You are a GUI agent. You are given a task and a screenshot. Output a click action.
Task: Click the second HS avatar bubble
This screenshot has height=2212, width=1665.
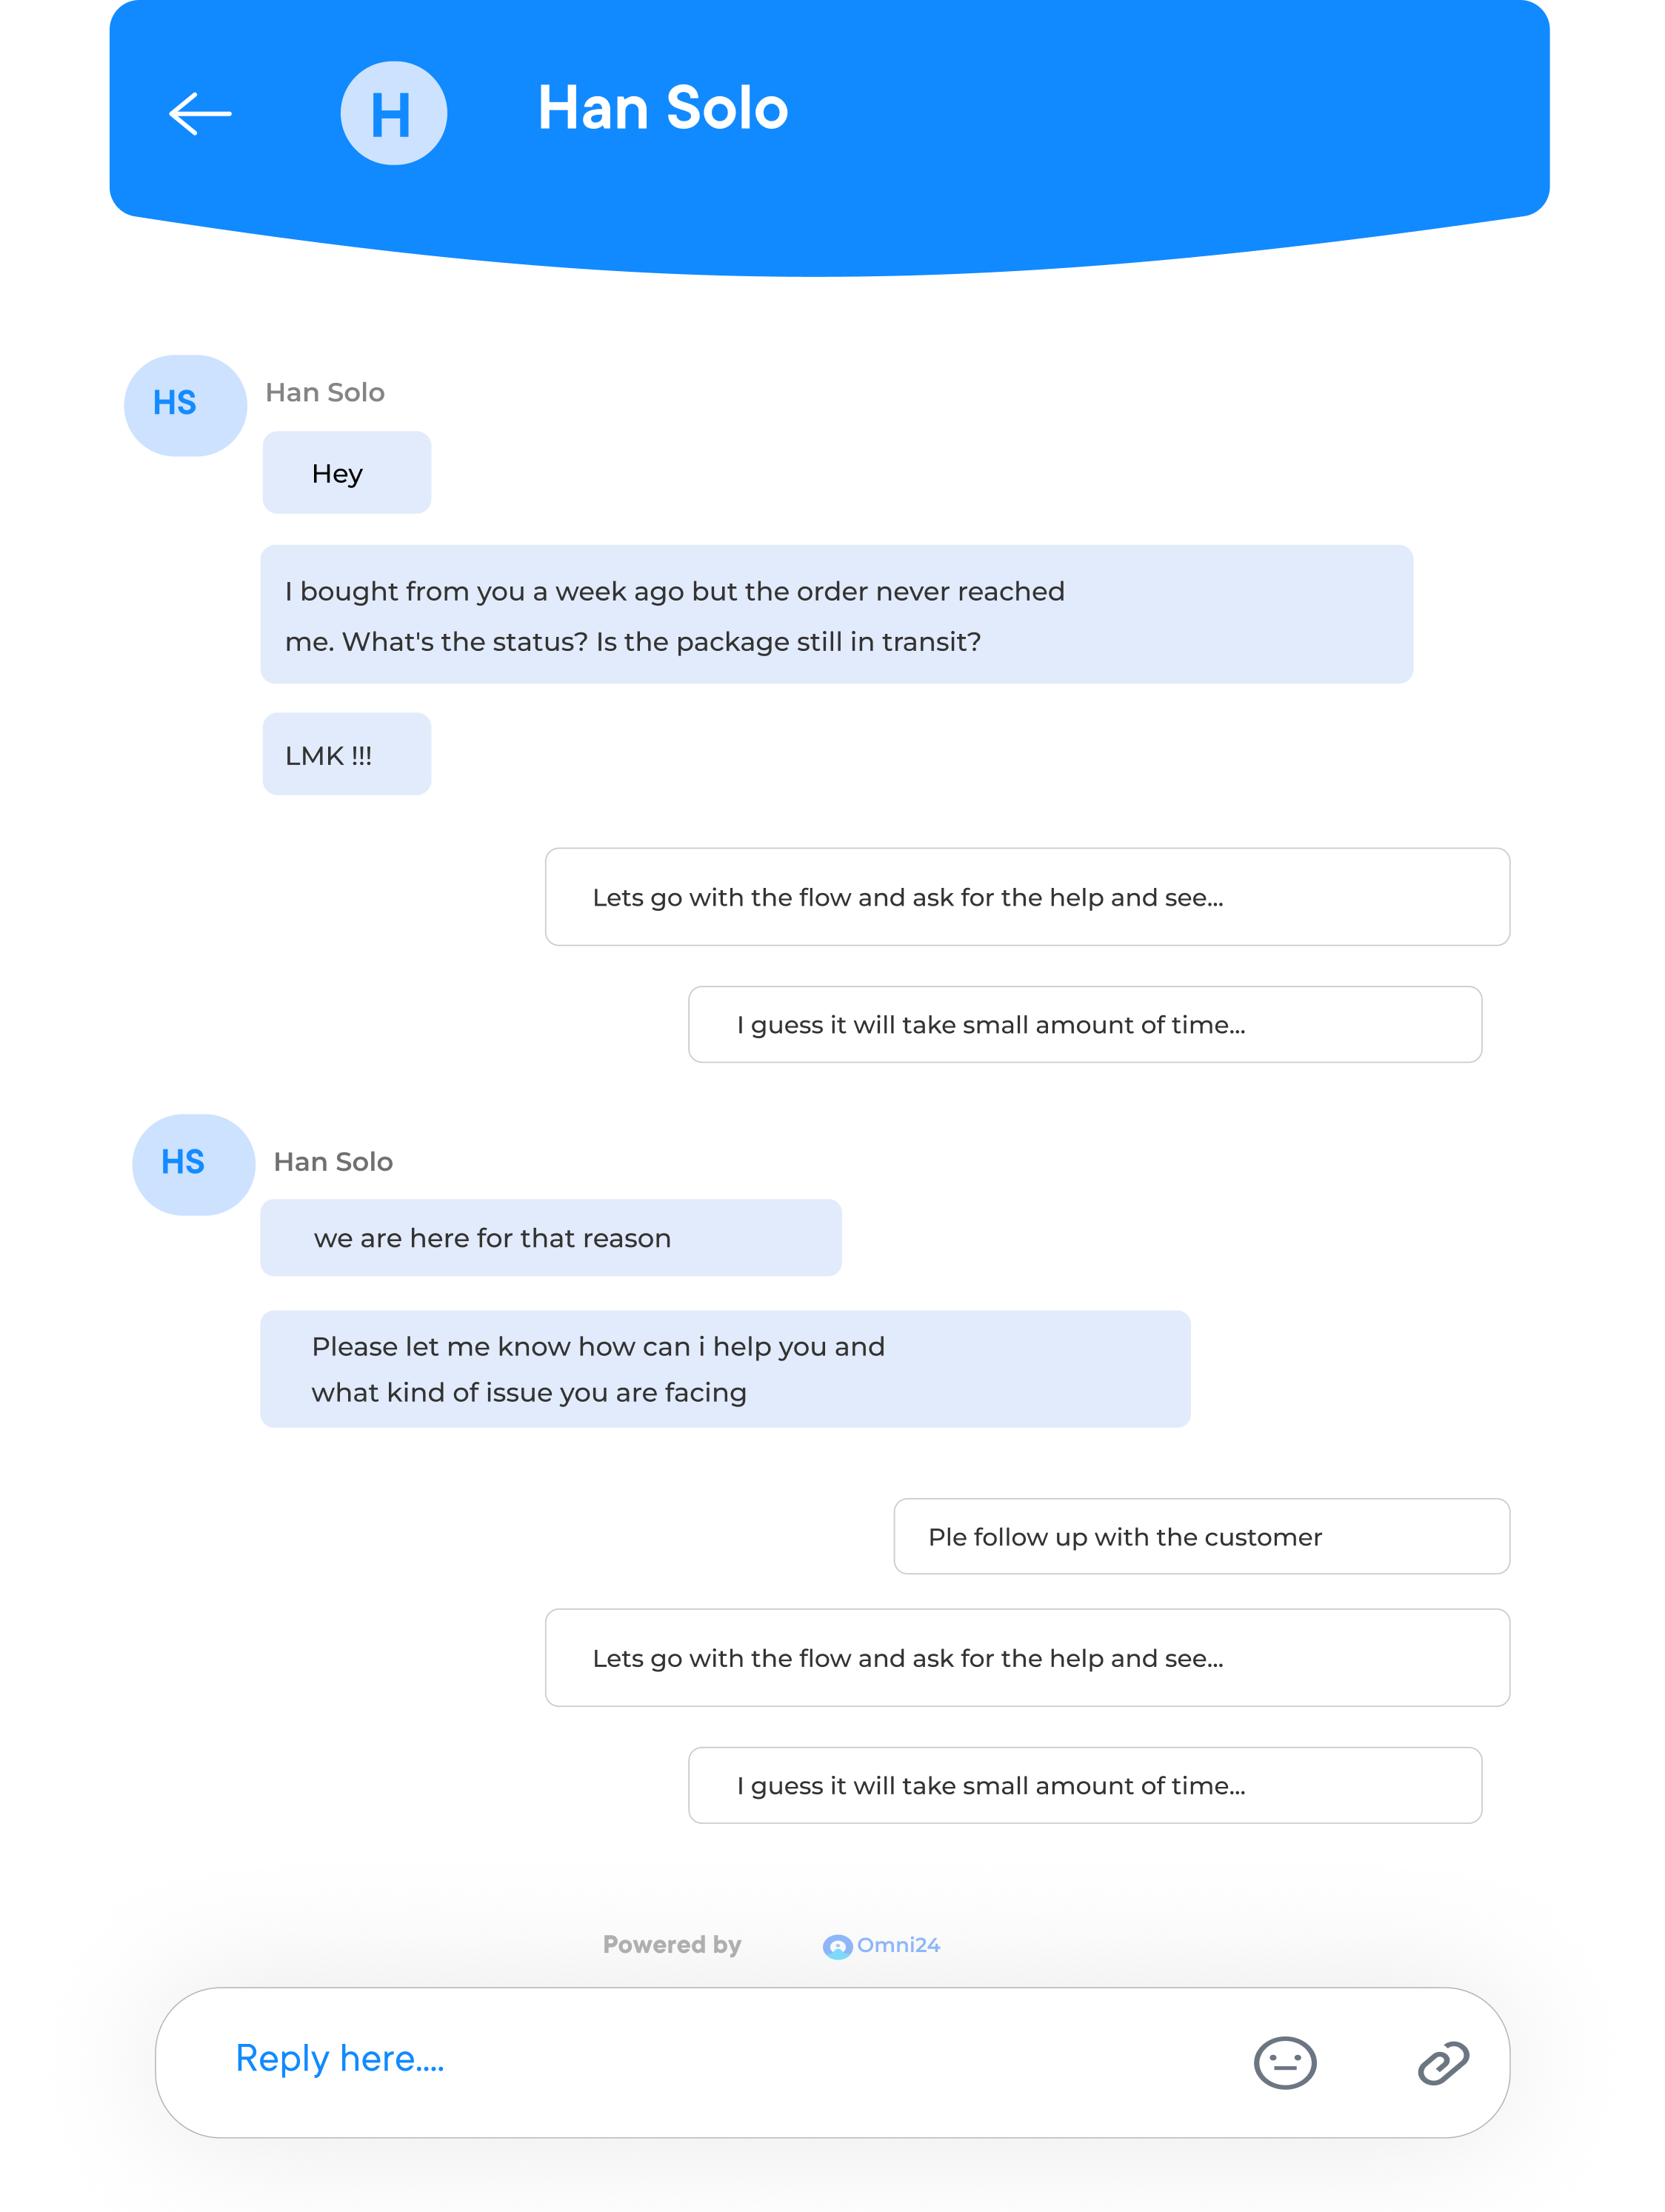pos(193,1164)
